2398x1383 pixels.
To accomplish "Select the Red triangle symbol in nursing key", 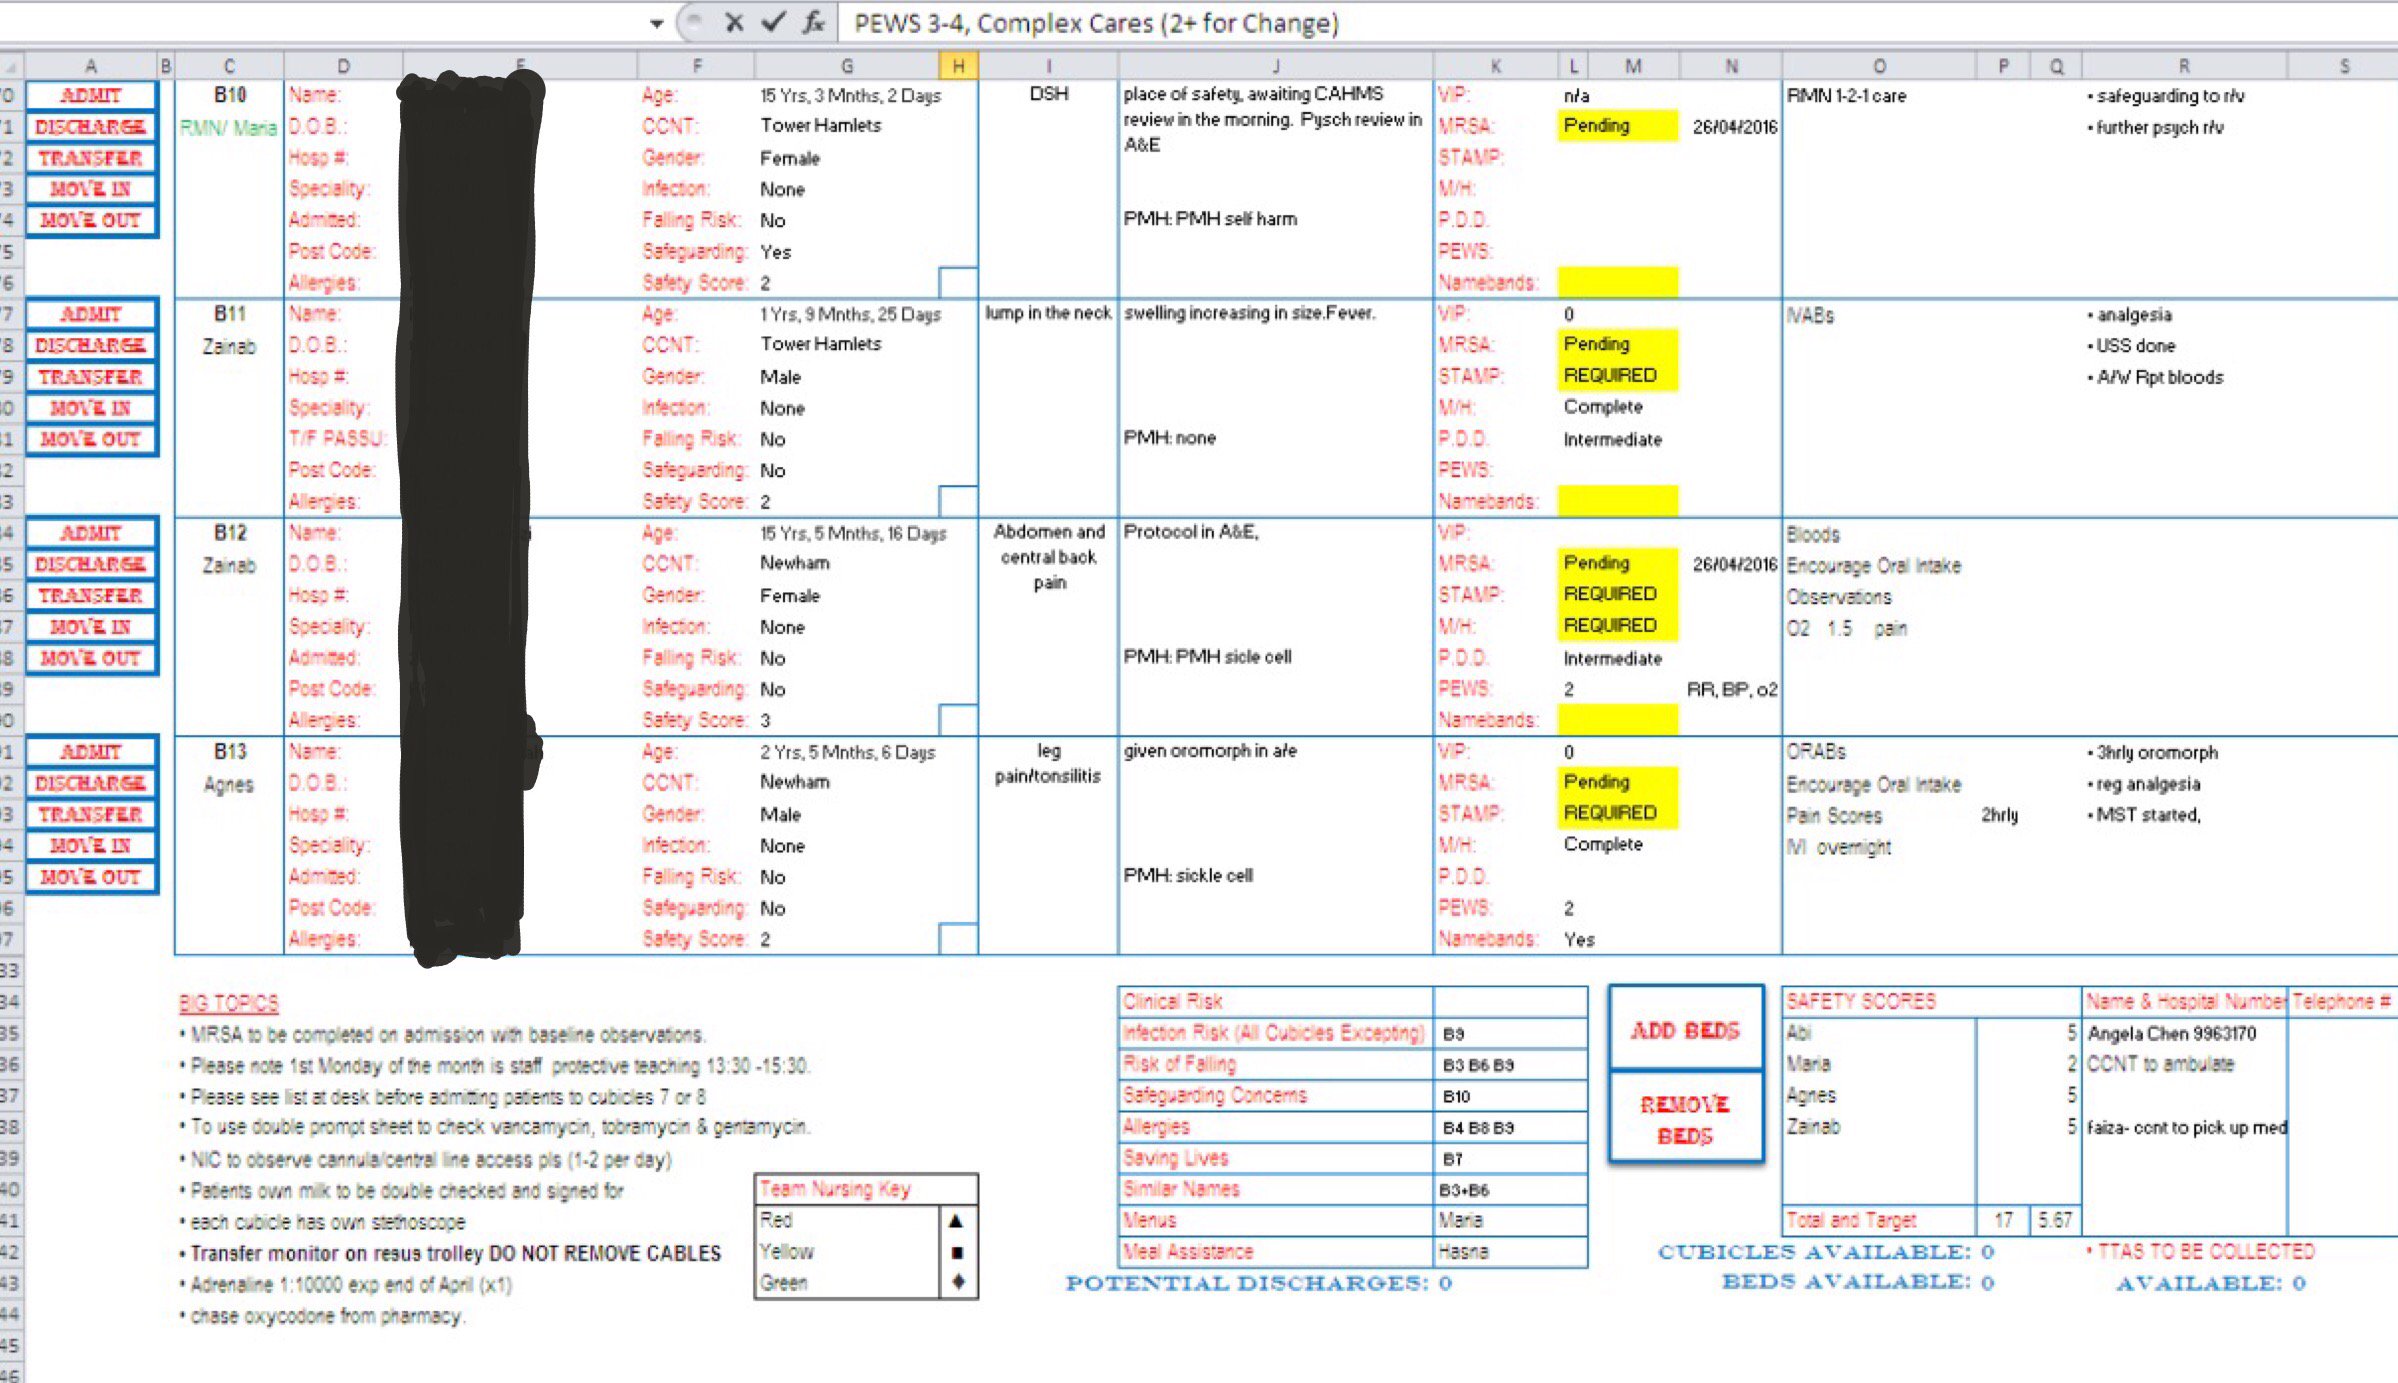I will point(957,1221).
